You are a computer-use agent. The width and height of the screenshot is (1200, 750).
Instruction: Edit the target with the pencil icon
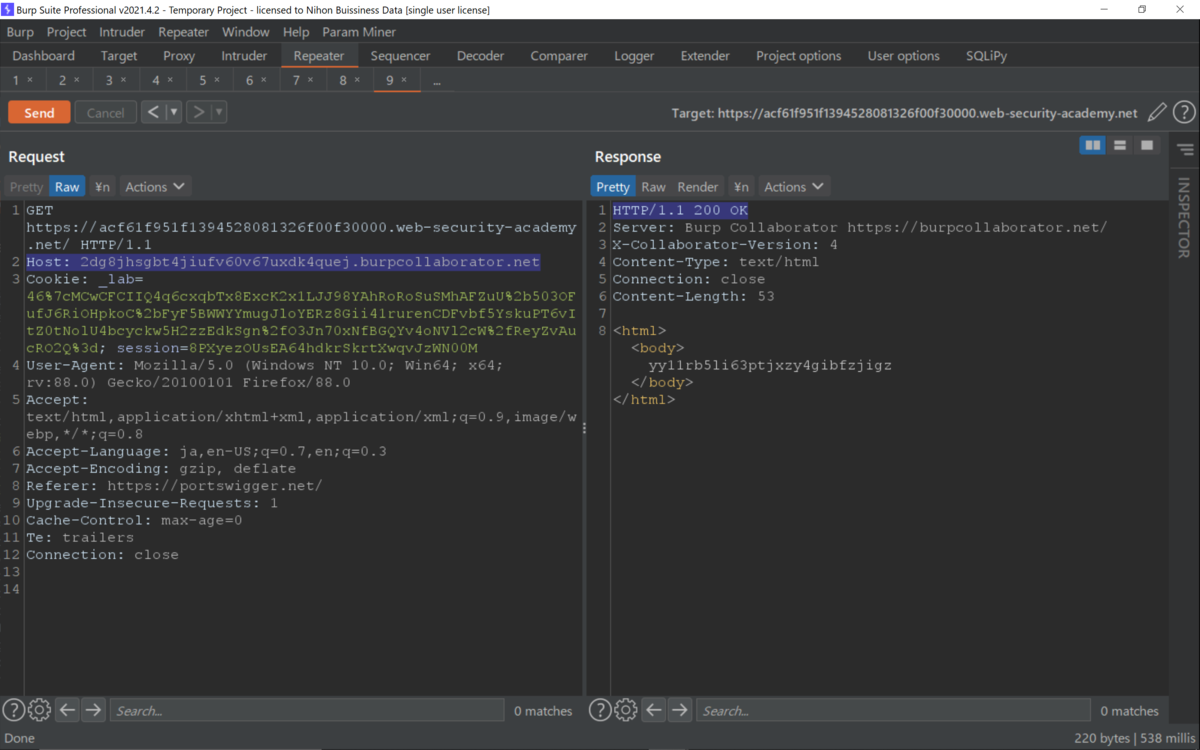coord(1157,113)
